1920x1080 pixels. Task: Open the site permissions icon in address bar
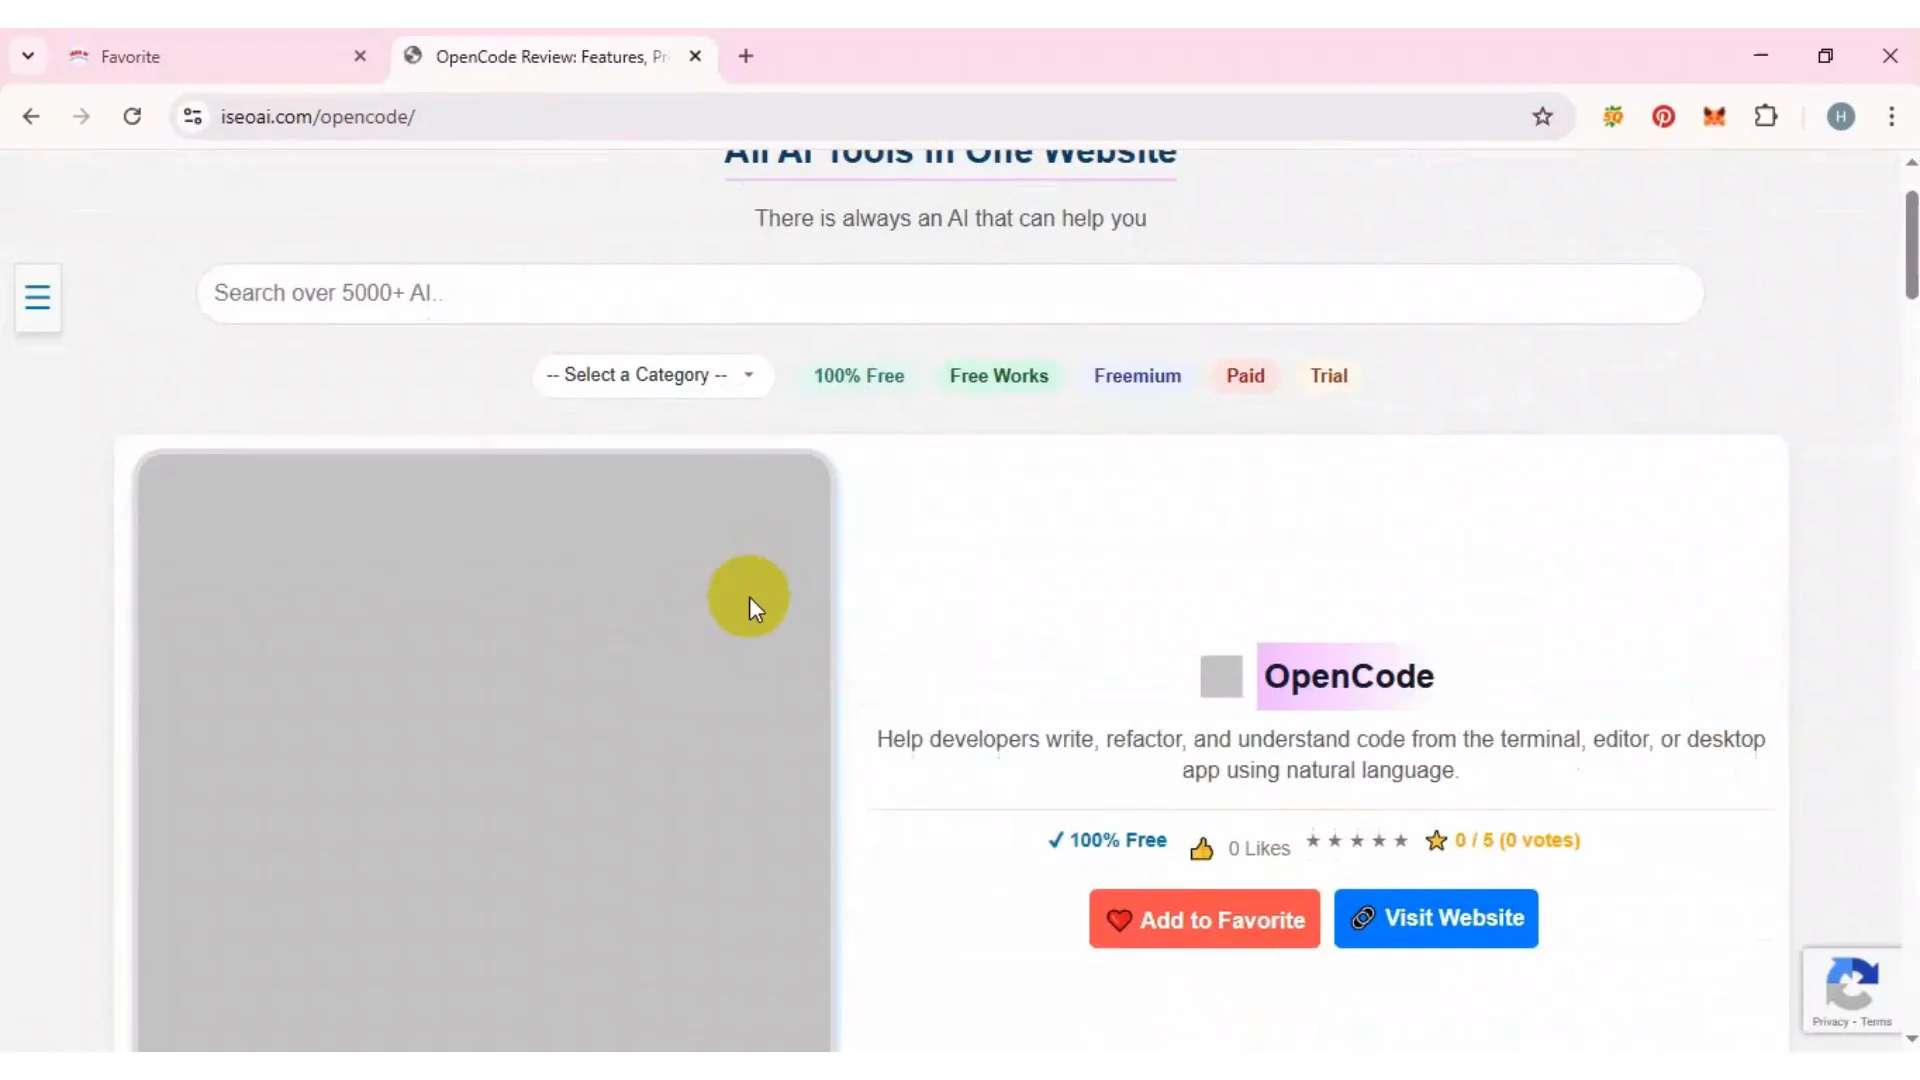click(x=192, y=116)
